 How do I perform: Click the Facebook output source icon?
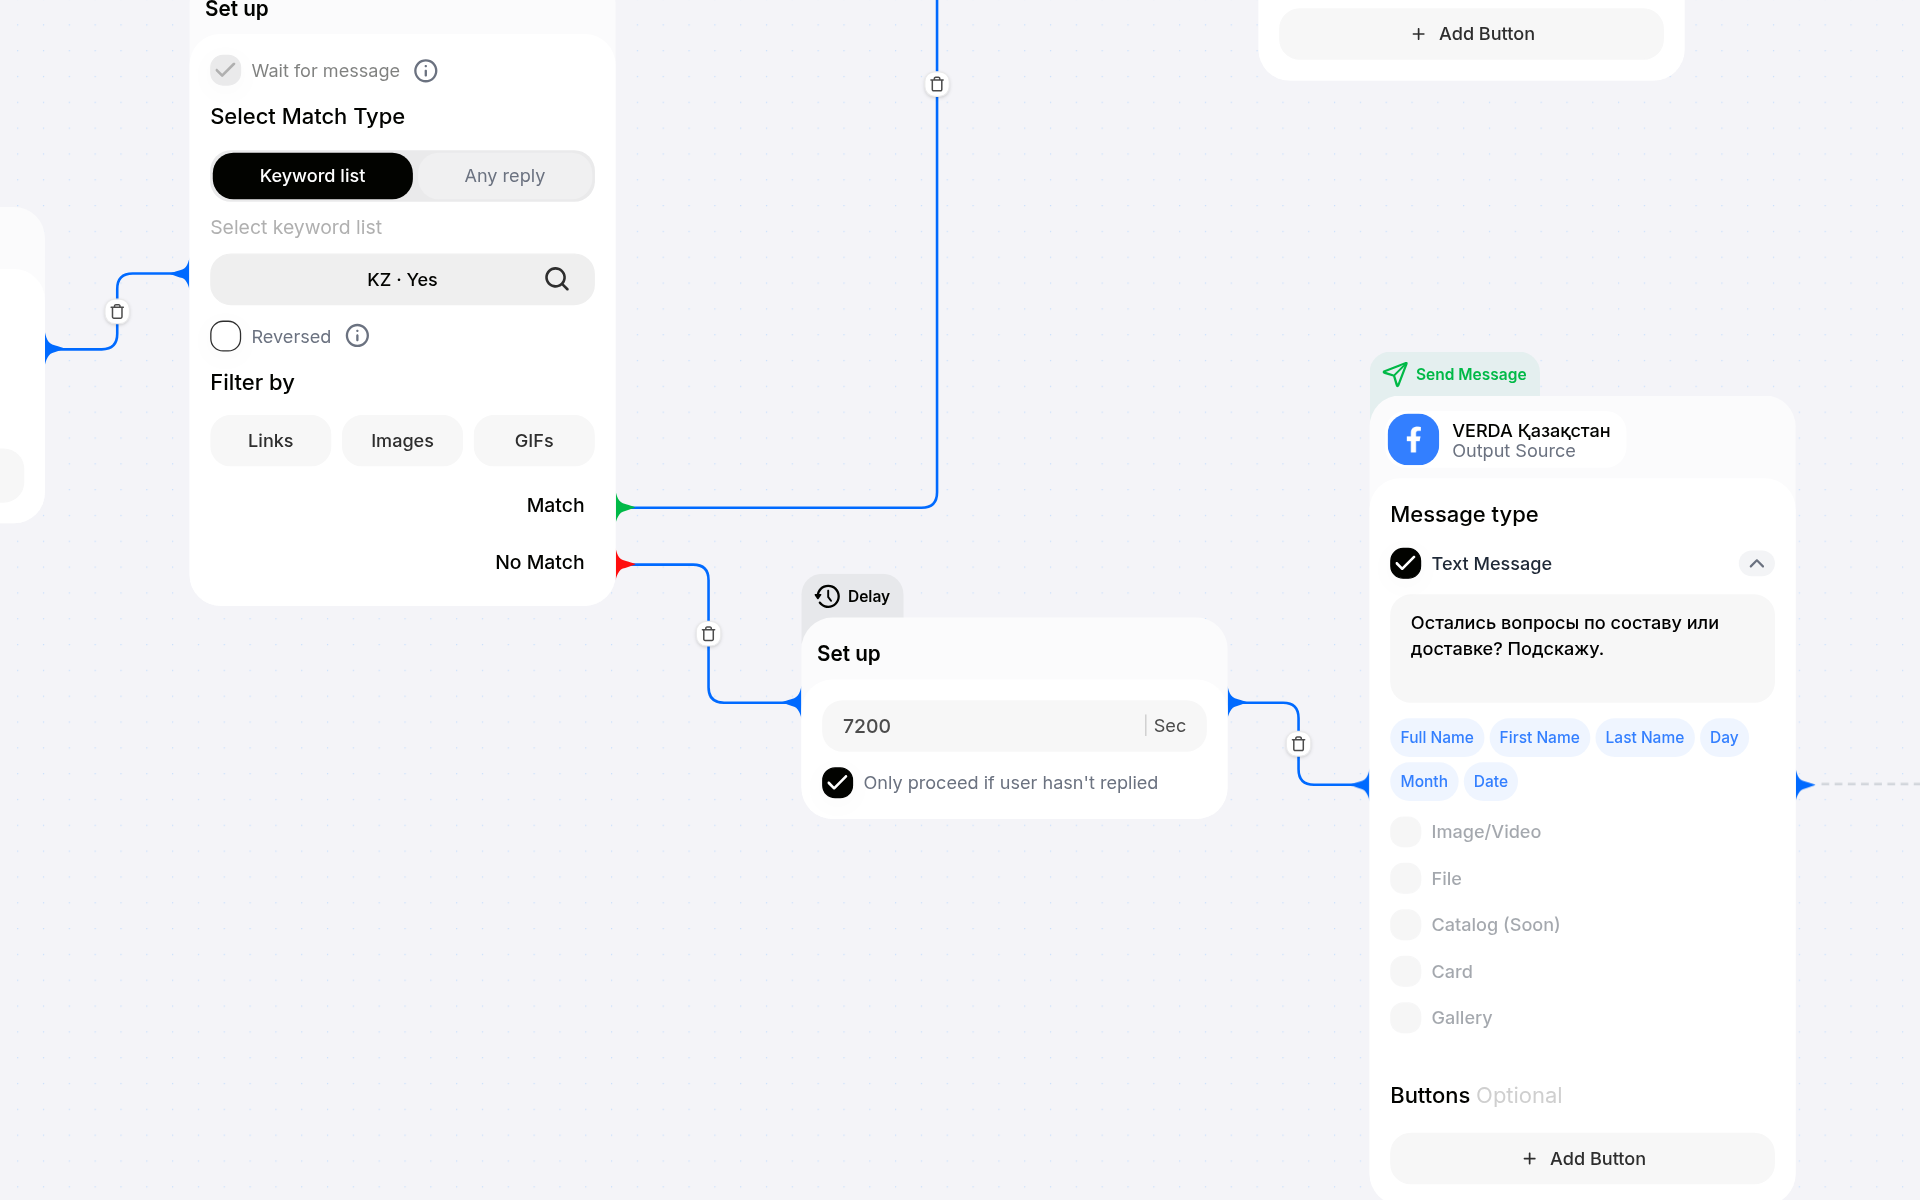[1413, 439]
